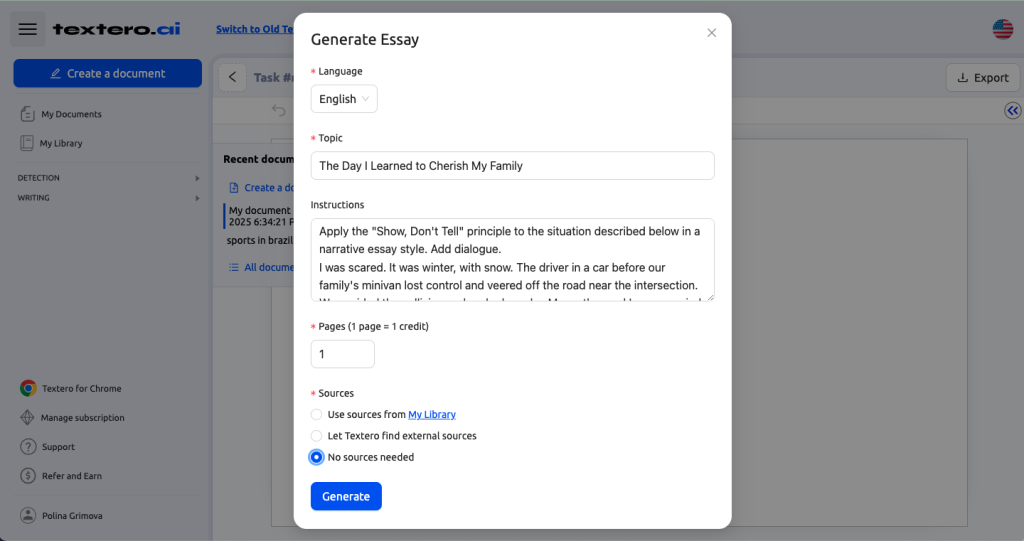
Task: Select Use sources from My Library option
Action: coord(316,414)
